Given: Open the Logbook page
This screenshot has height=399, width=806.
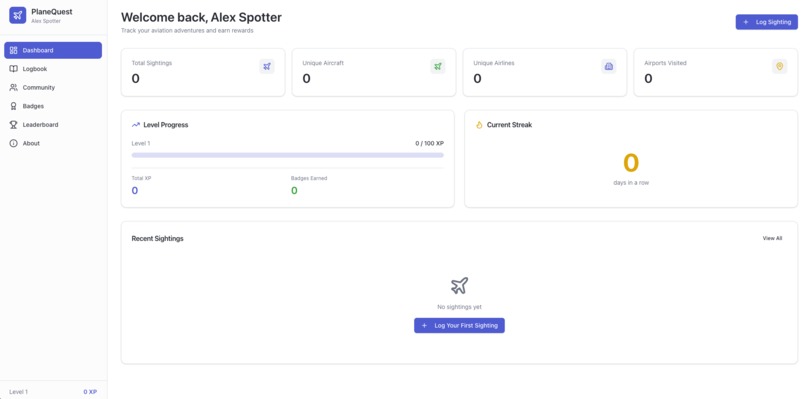Looking at the screenshot, I should pyautogui.click(x=53, y=69).
